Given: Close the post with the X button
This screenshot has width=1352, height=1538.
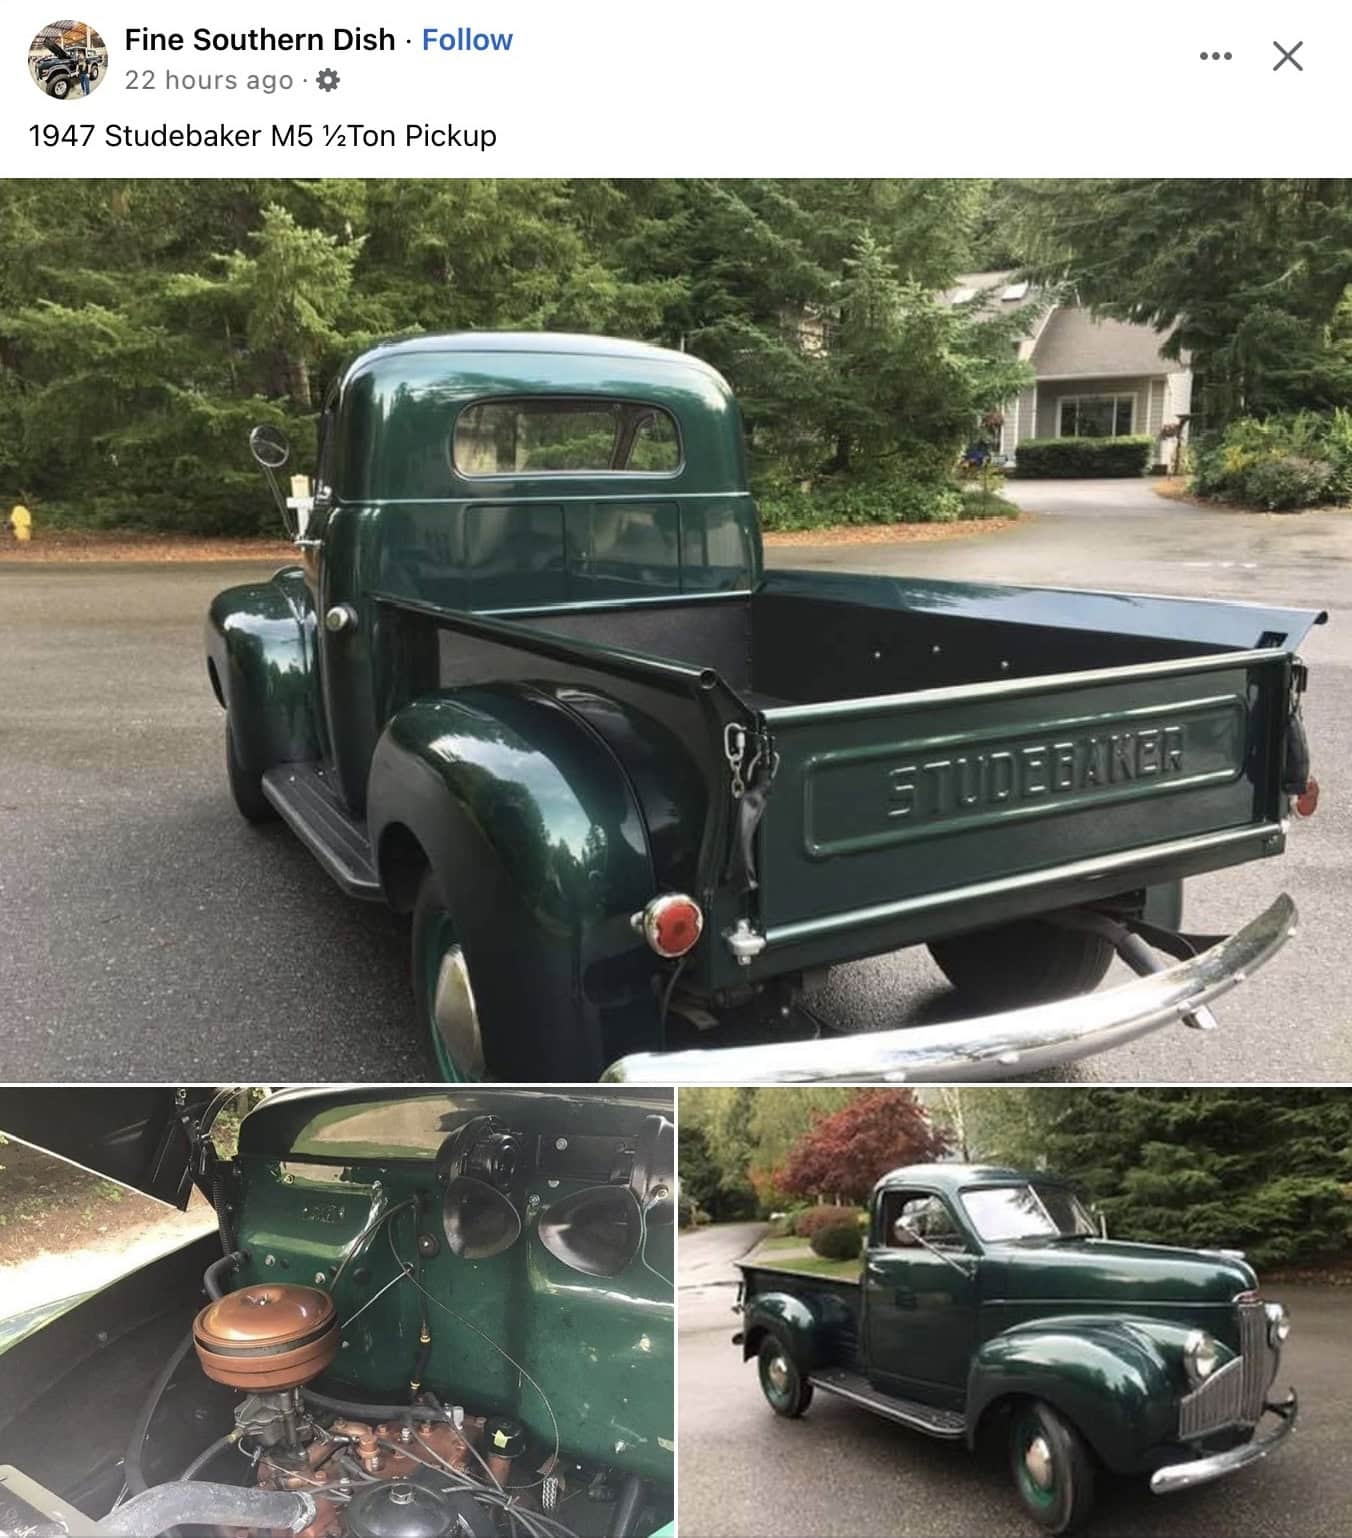Looking at the screenshot, I should tap(1288, 56).
